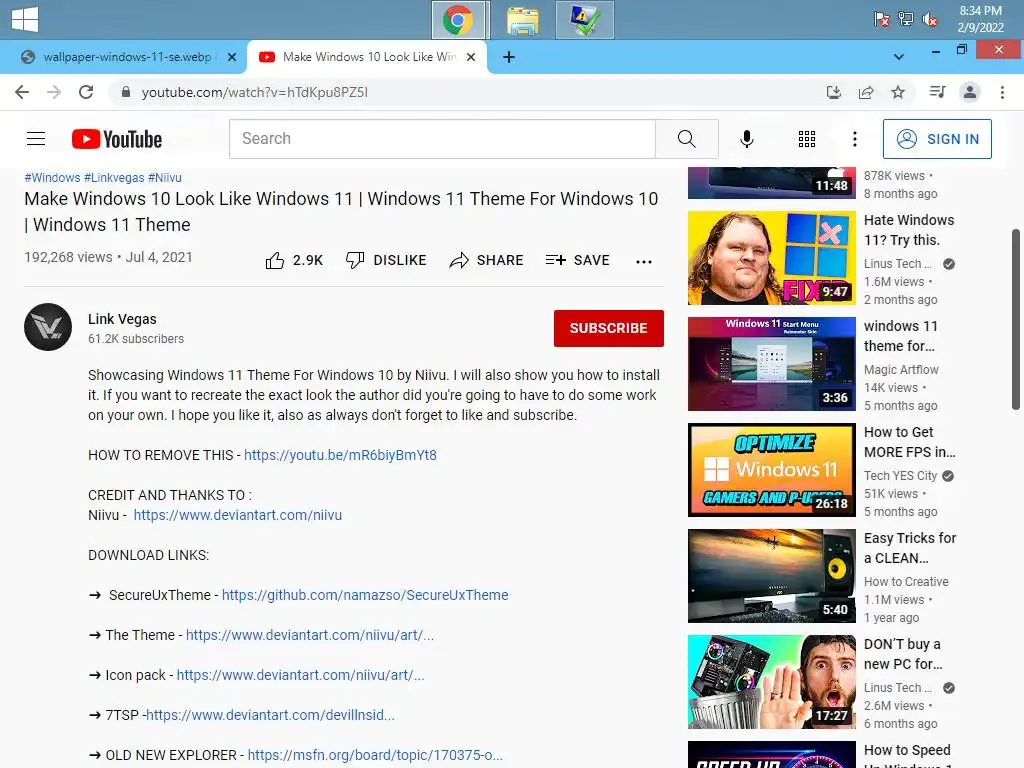Click the install app icon in address bar
Viewport: 1024px width, 768px height.
[x=834, y=92]
